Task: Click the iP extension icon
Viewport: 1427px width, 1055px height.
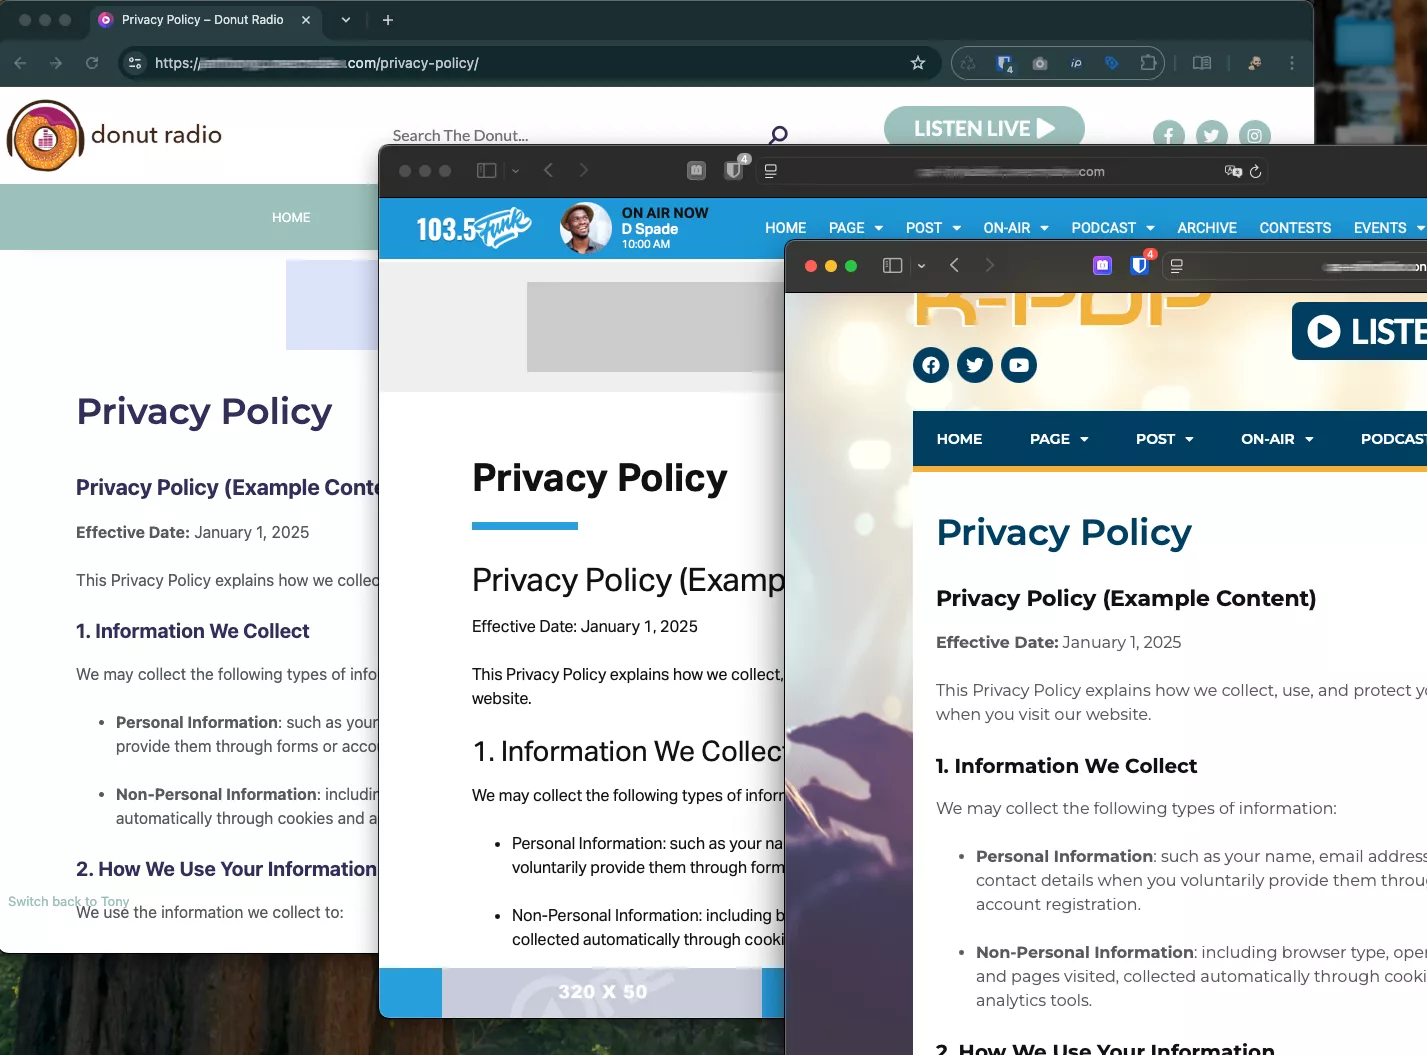Action: tap(1075, 63)
